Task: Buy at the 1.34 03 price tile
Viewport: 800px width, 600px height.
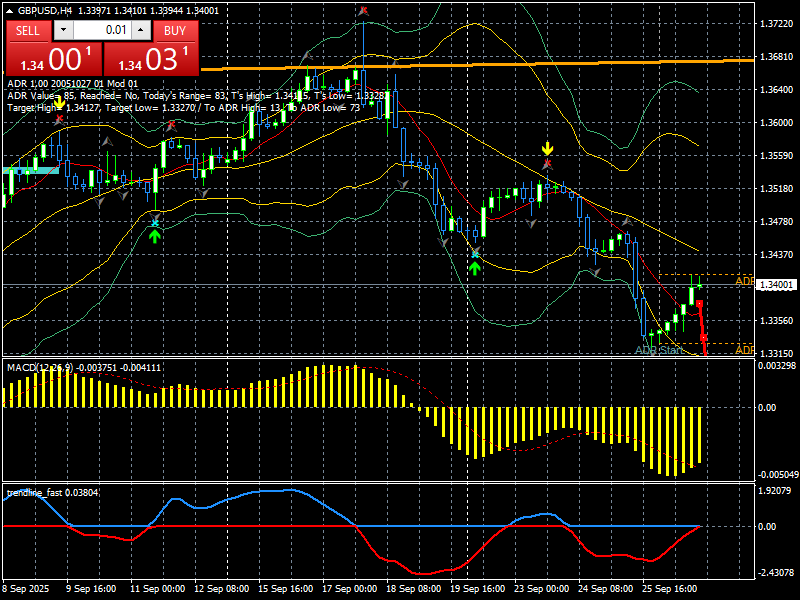Action: click(151, 59)
